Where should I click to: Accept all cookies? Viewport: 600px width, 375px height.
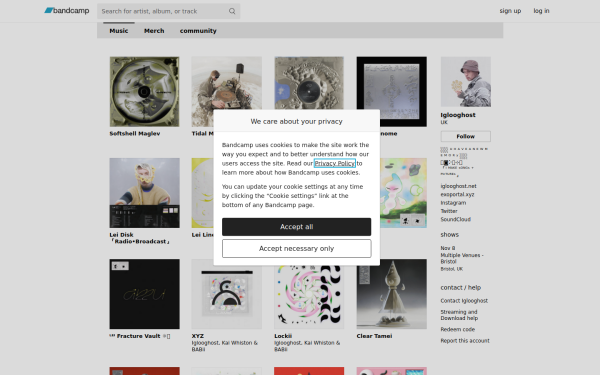297,227
